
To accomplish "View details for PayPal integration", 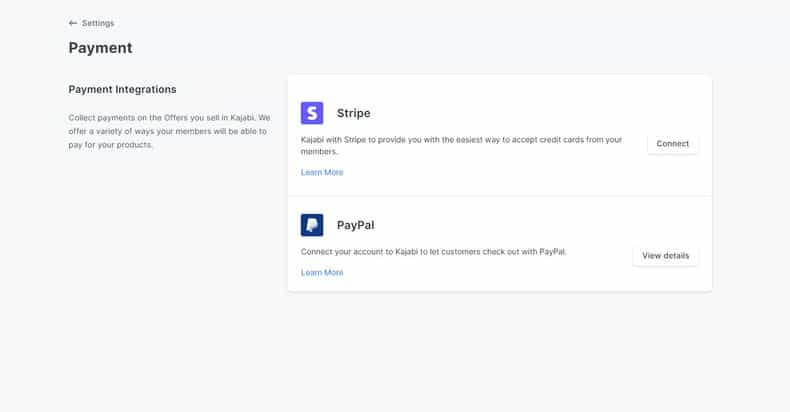I will (665, 256).
